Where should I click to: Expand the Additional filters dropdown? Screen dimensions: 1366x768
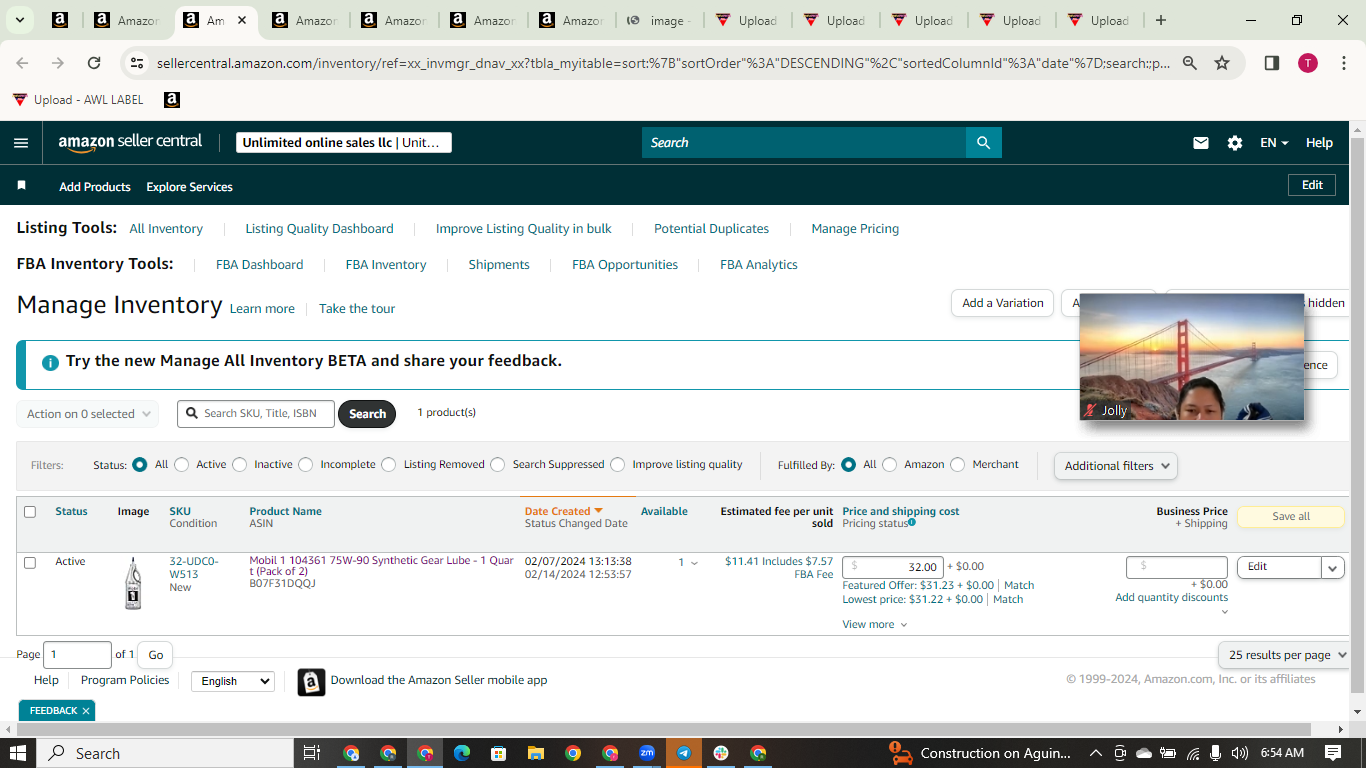point(1115,466)
